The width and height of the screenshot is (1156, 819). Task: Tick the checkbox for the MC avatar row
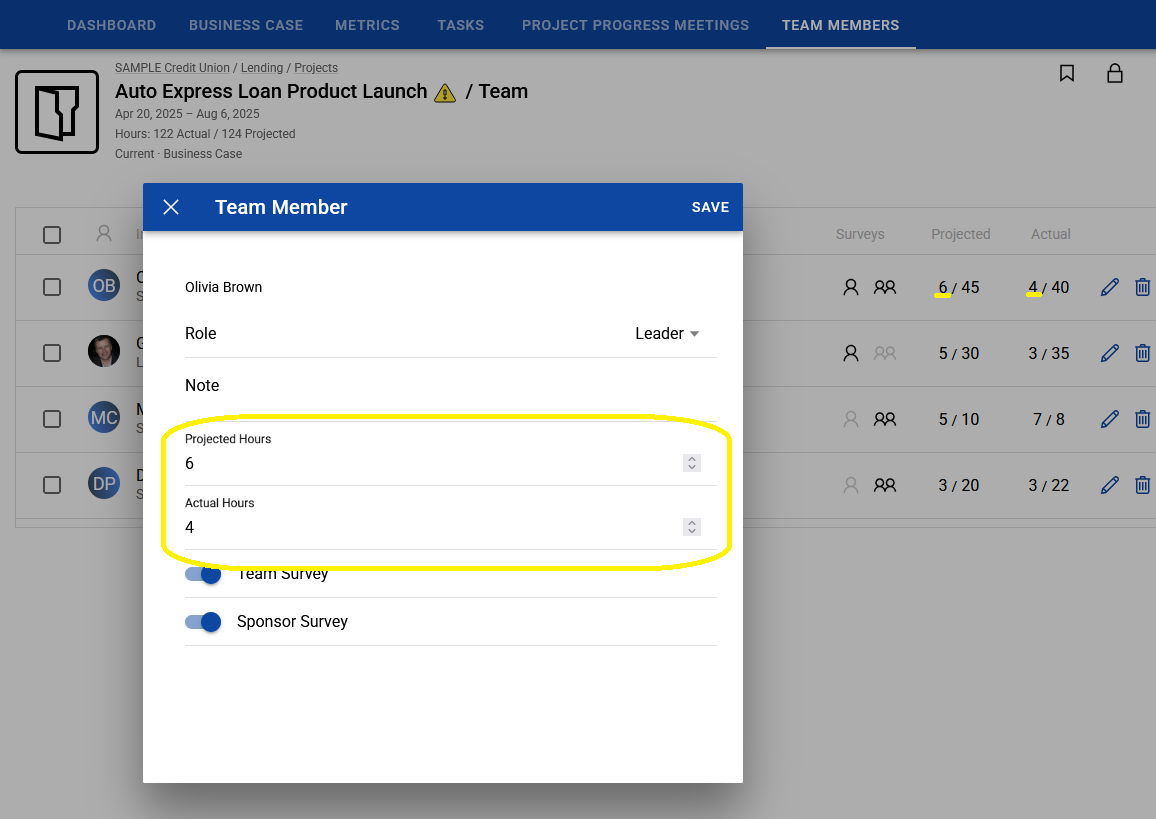point(52,419)
